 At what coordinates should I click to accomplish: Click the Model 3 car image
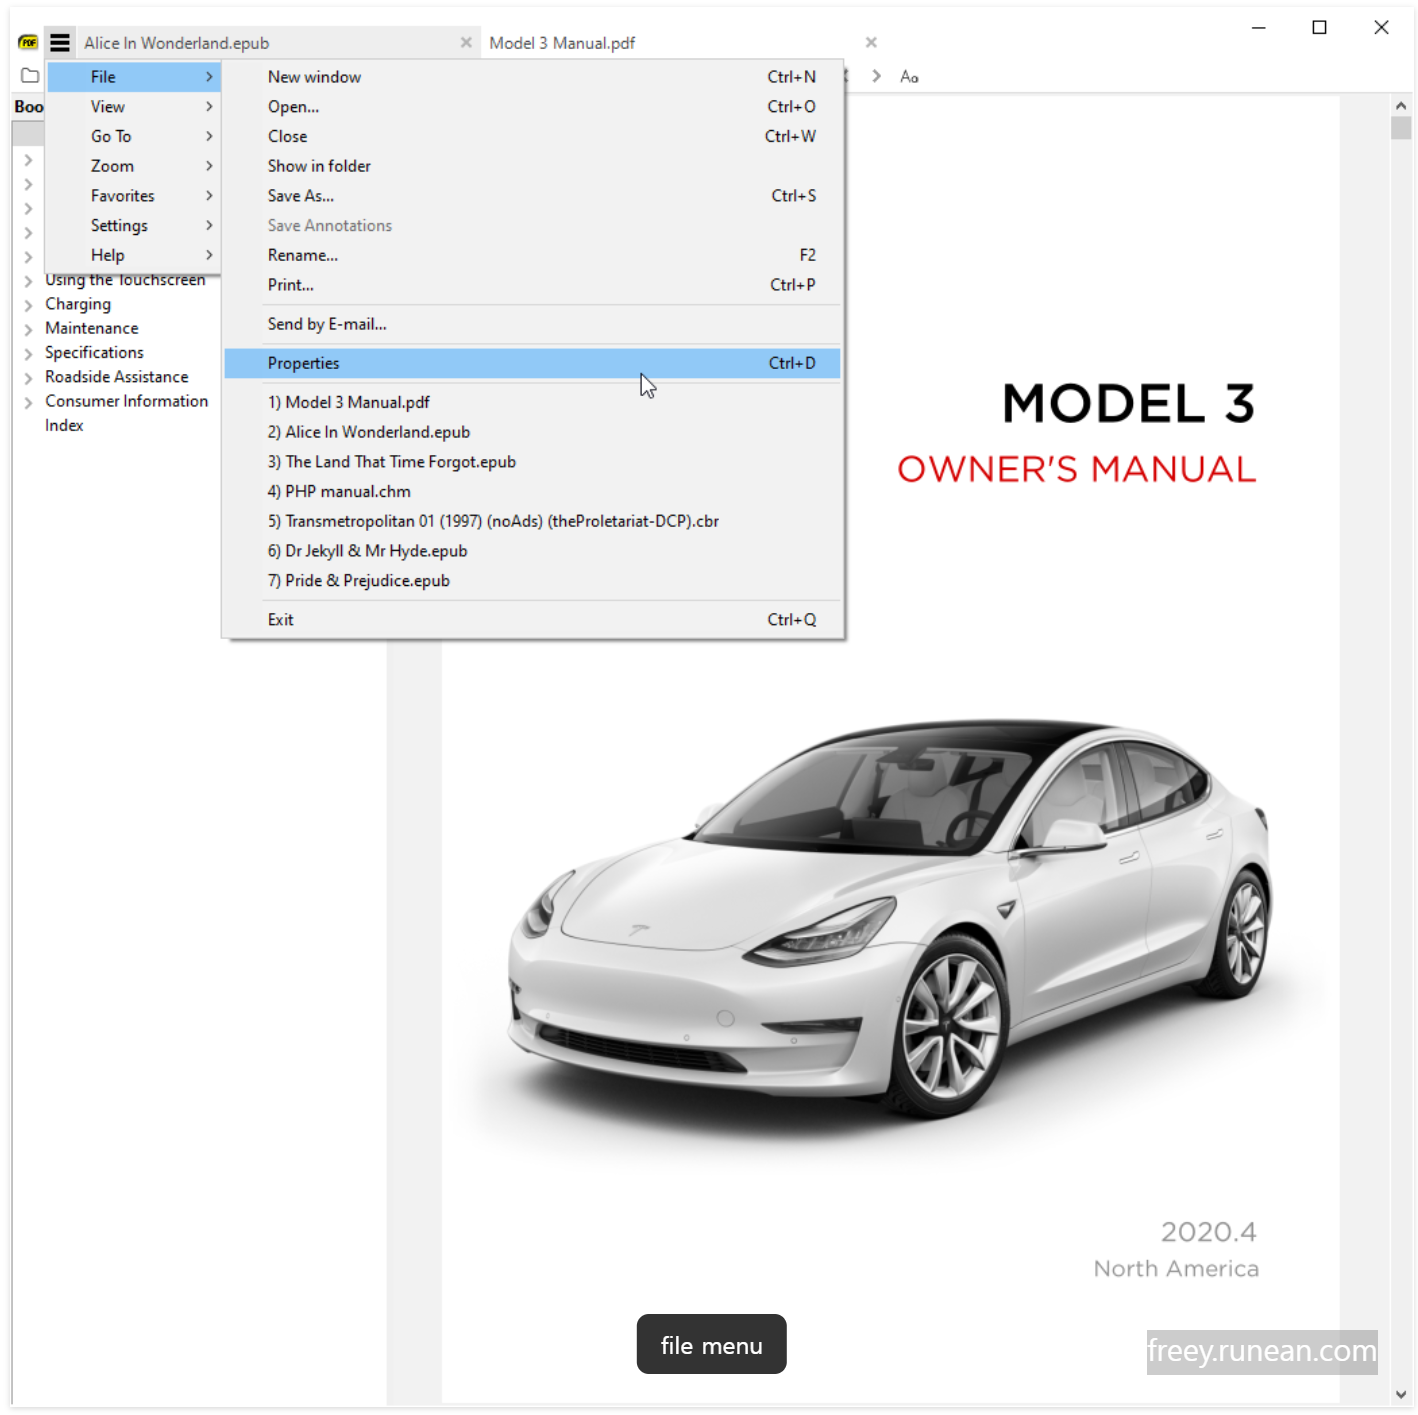pyautogui.click(x=890, y=920)
